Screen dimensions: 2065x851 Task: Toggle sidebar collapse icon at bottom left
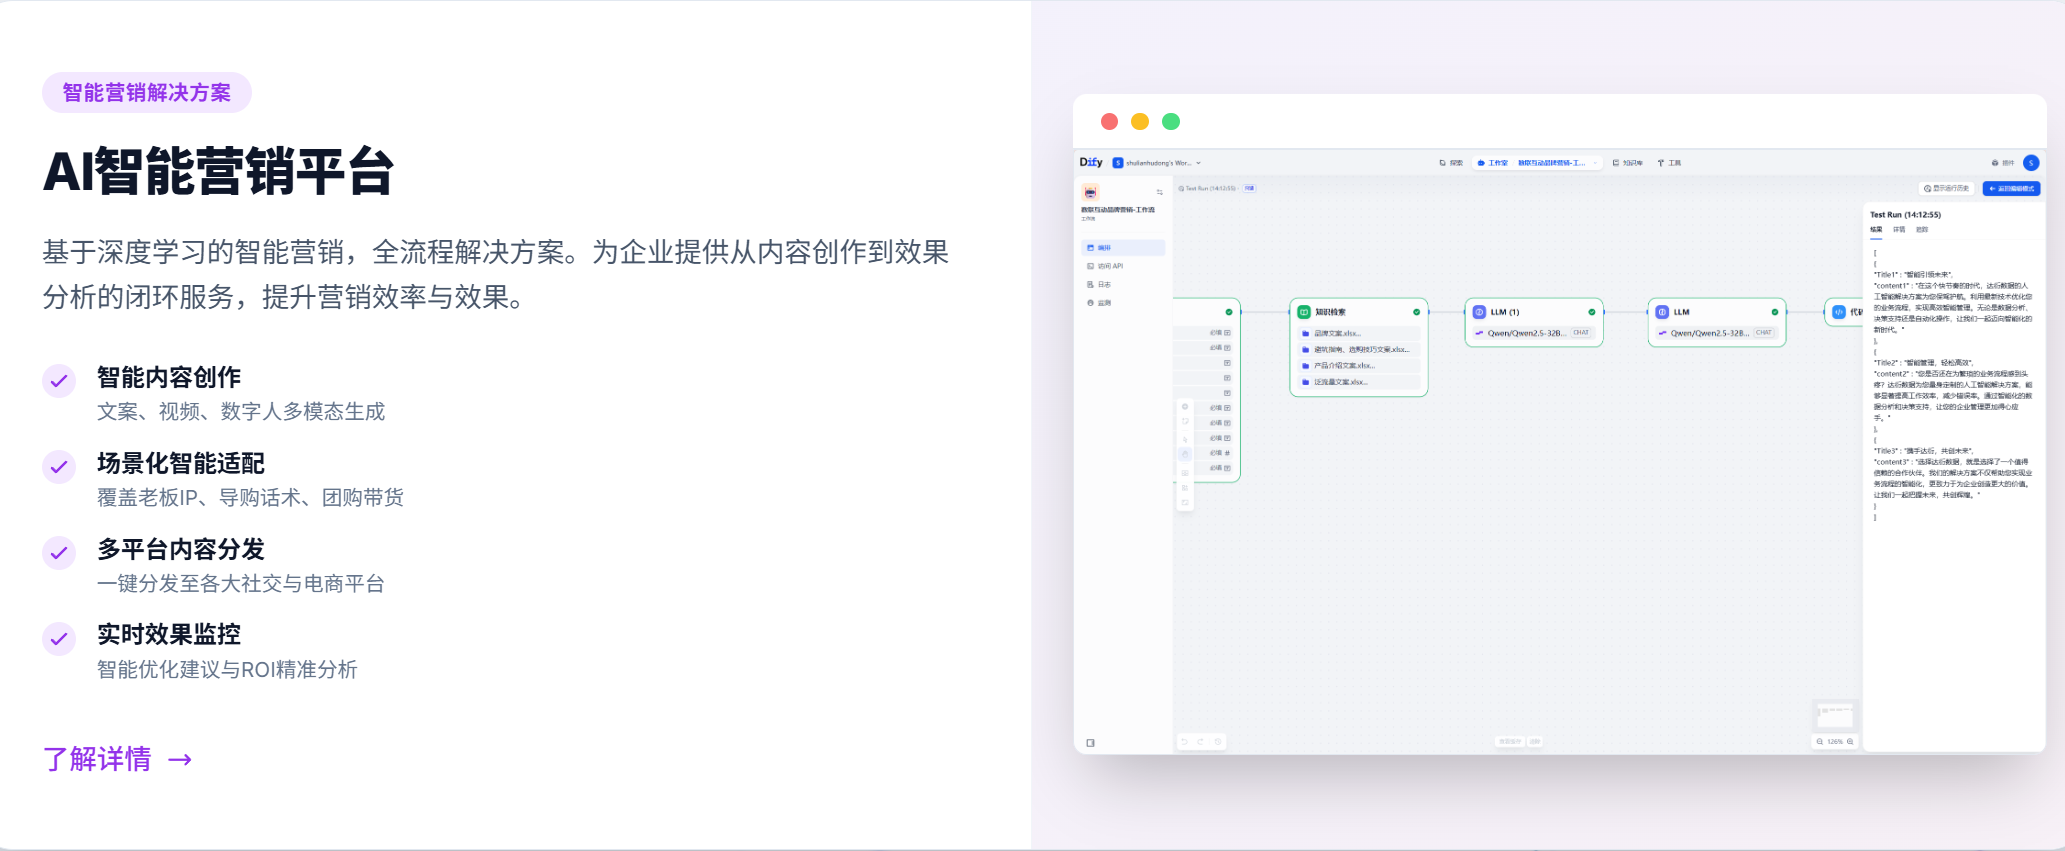click(x=1090, y=743)
